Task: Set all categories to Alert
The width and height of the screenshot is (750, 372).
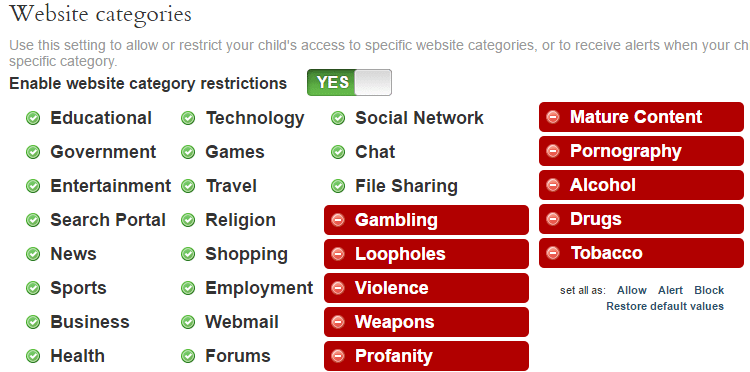Action: click(x=670, y=290)
